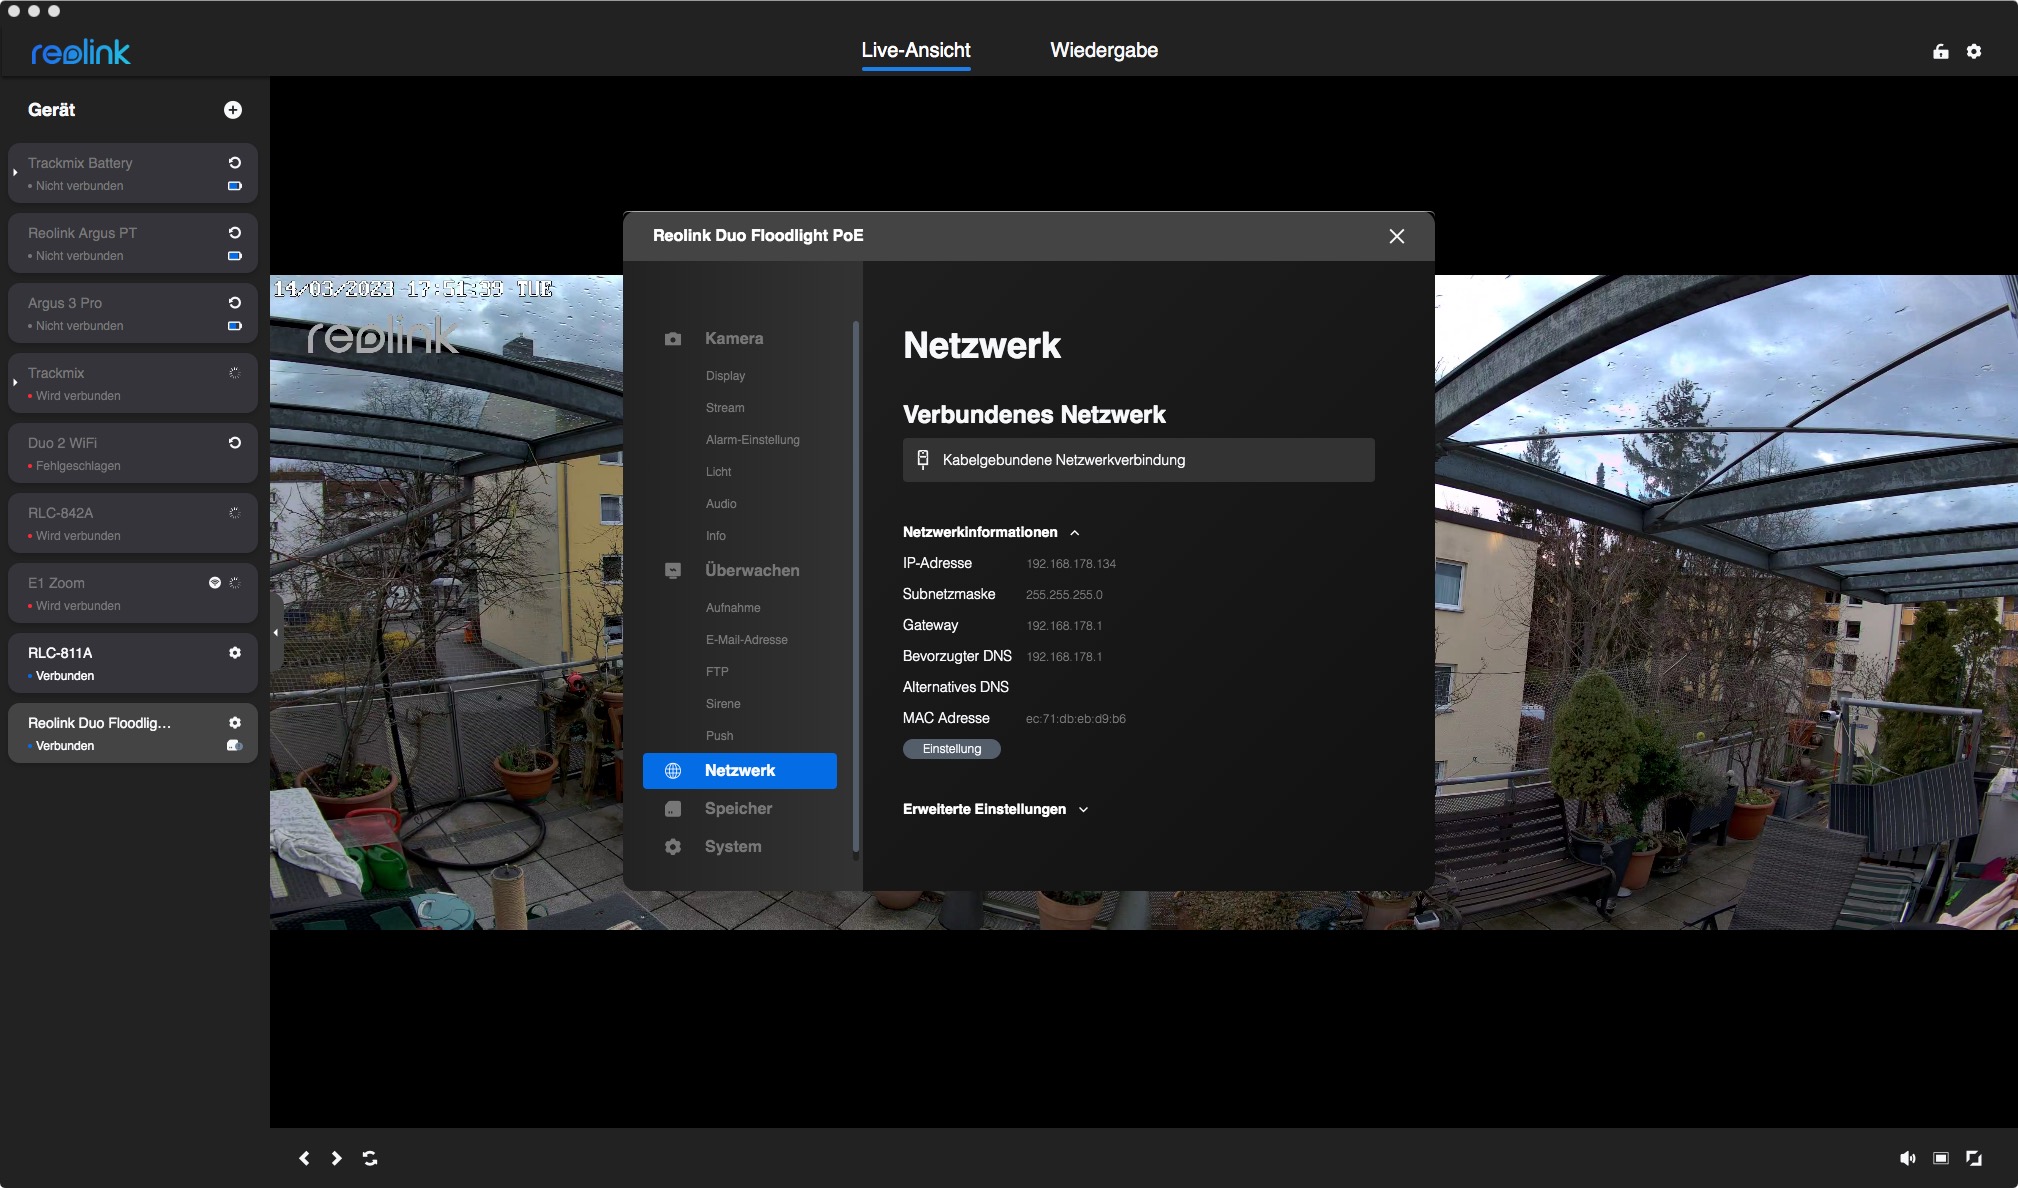The height and width of the screenshot is (1188, 2018).
Task: Expand the Trackmix device tree arrow
Action: point(15,383)
